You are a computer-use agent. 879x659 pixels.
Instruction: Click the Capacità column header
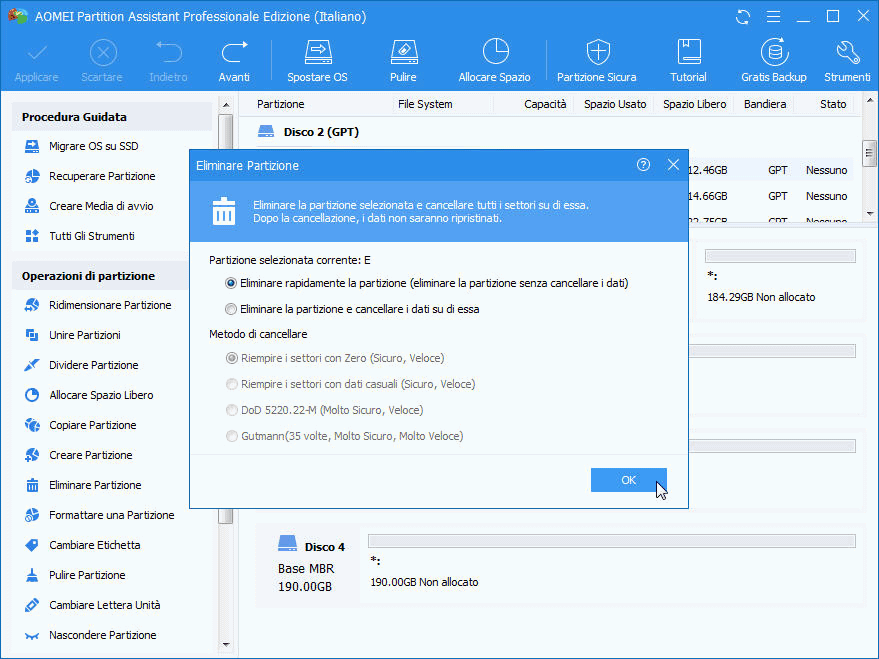(x=545, y=104)
